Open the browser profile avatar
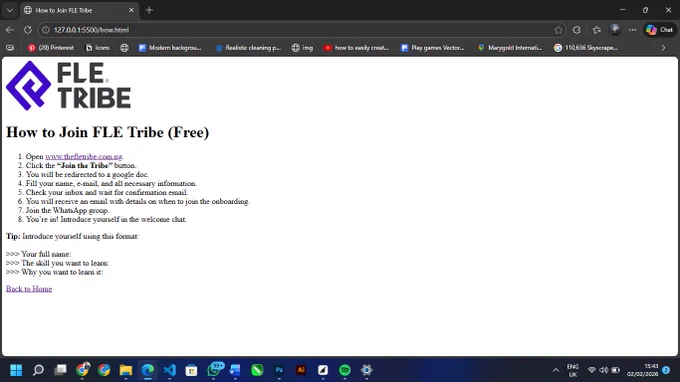680x382 pixels. pos(615,29)
